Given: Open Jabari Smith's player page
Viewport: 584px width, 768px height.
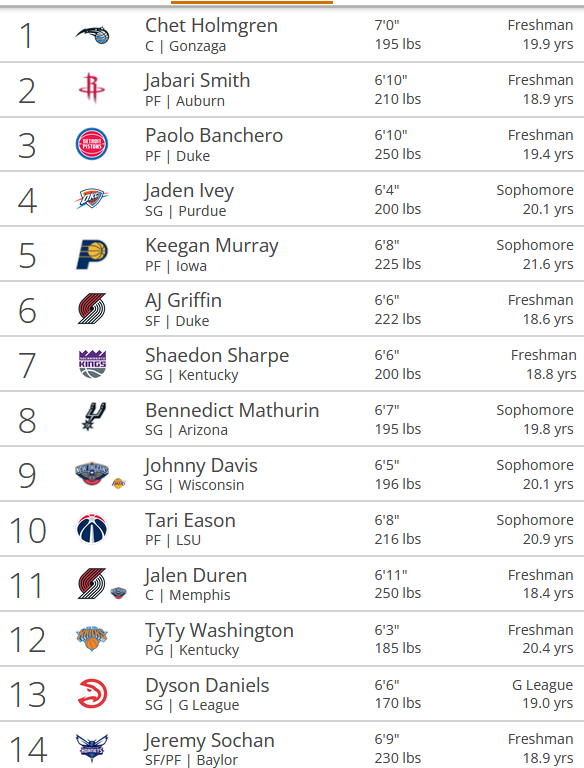Looking at the screenshot, I should pyautogui.click(x=197, y=81).
